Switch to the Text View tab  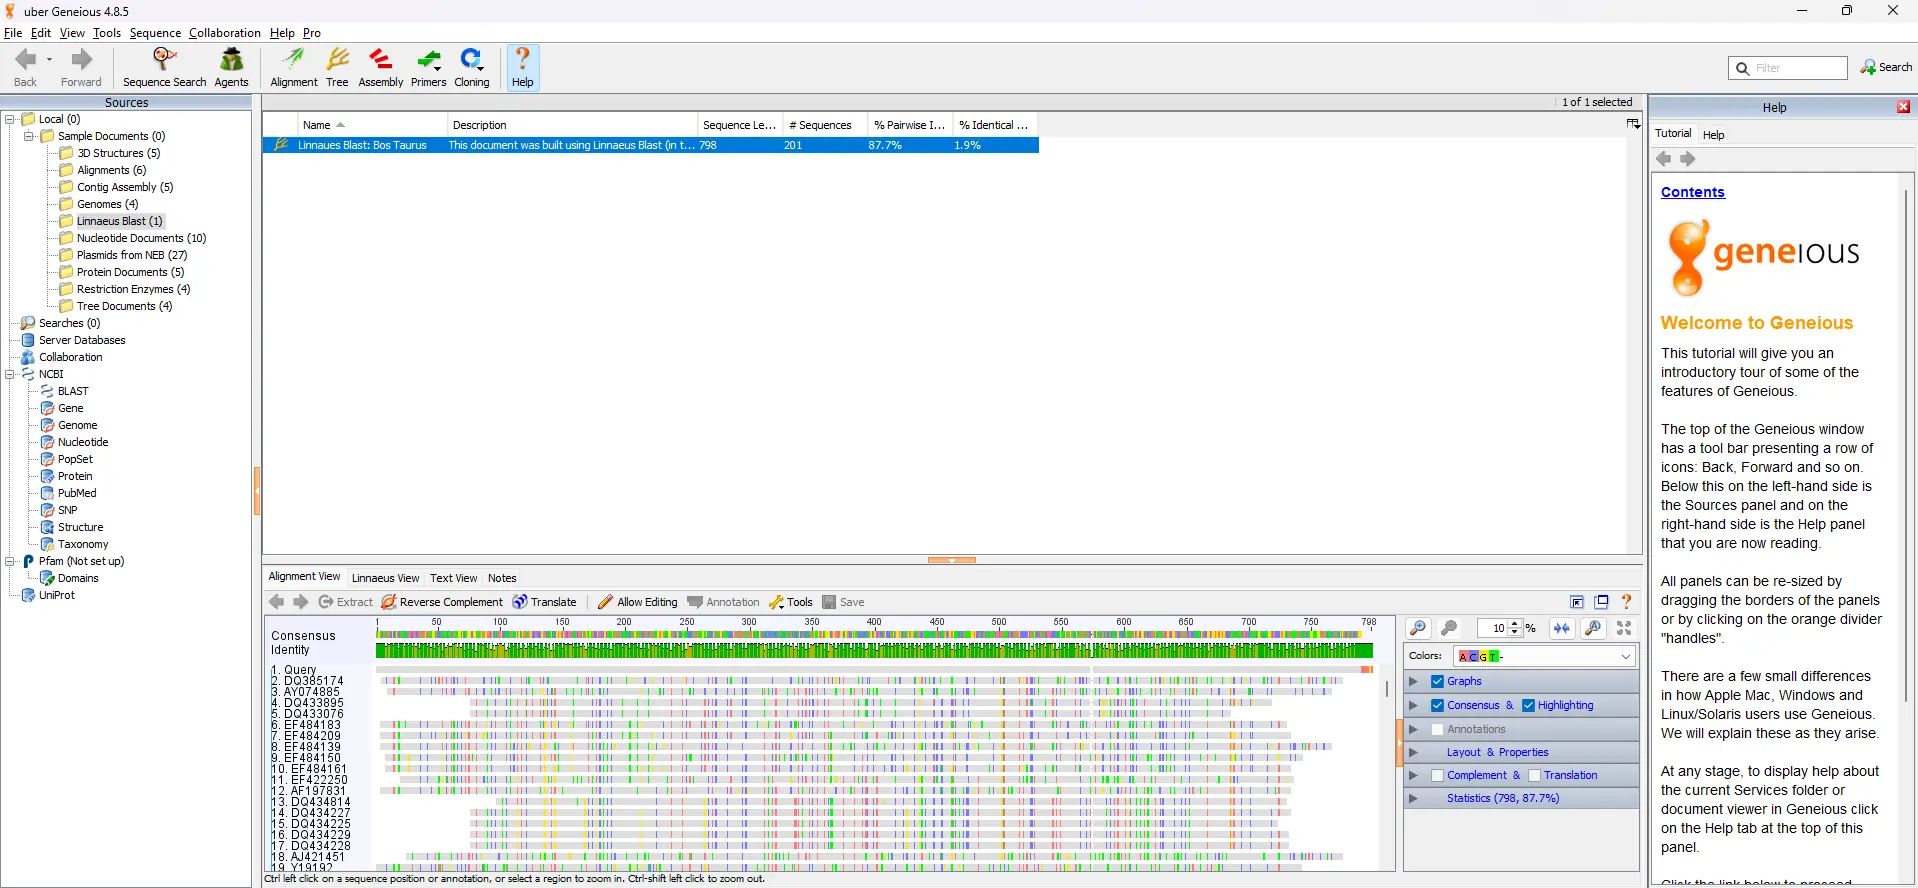(453, 578)
